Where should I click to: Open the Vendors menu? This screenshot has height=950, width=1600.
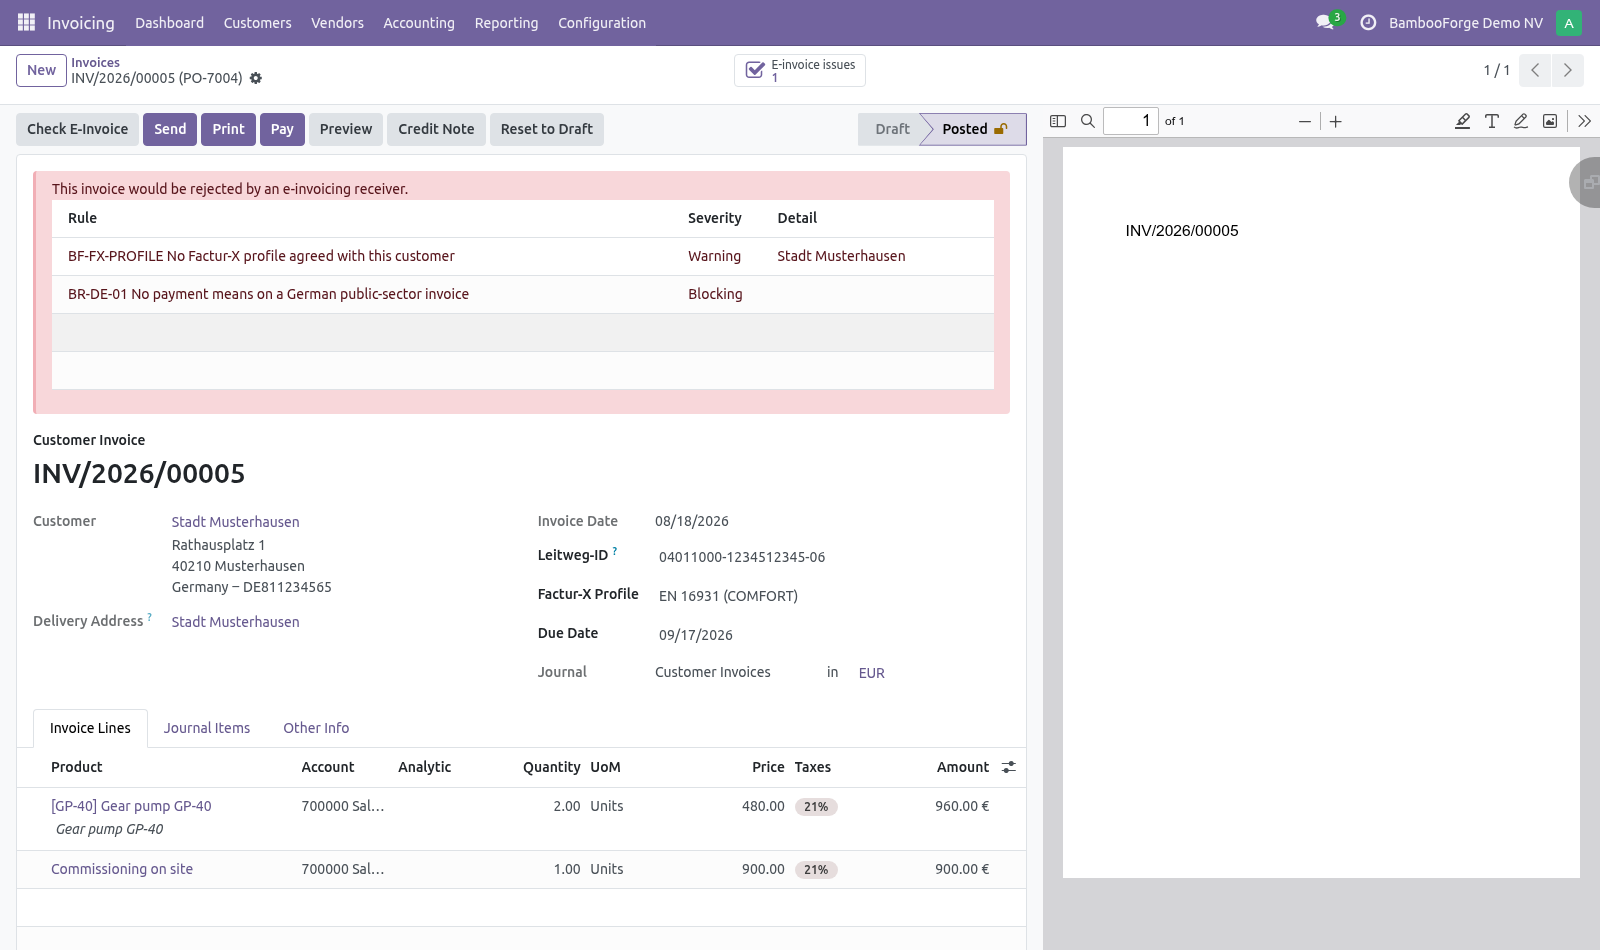click(x=337, y=22)
